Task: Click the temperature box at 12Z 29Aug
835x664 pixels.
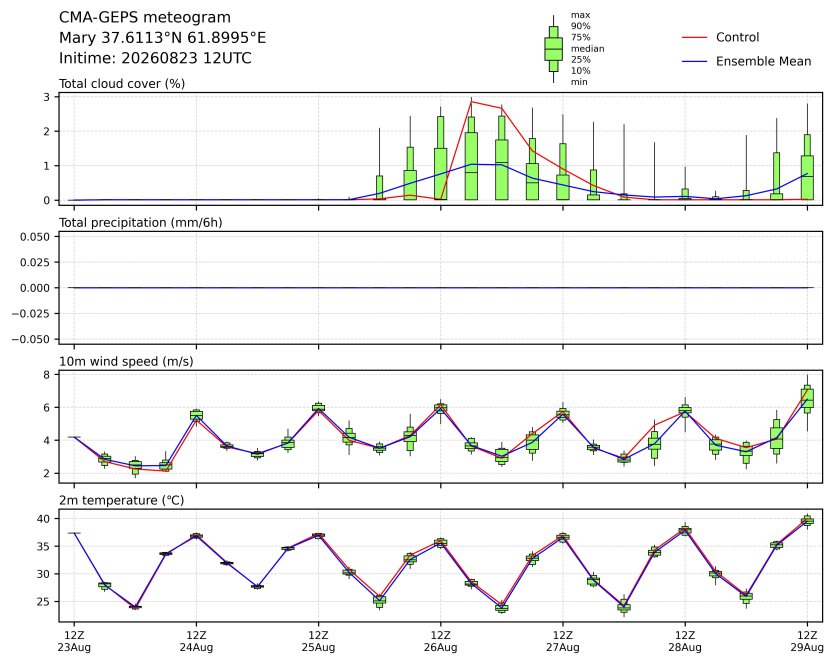Action: [807, 520]
